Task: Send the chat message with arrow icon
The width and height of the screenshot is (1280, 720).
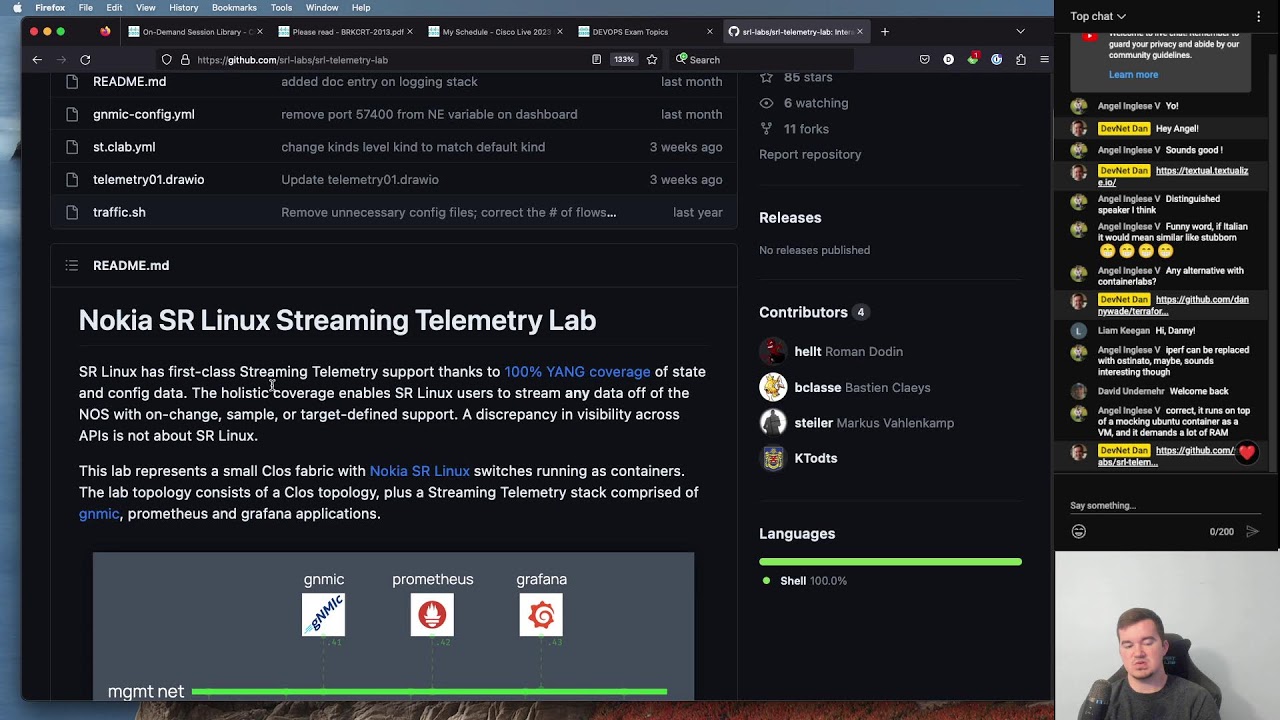Action: coord(1252,532)
